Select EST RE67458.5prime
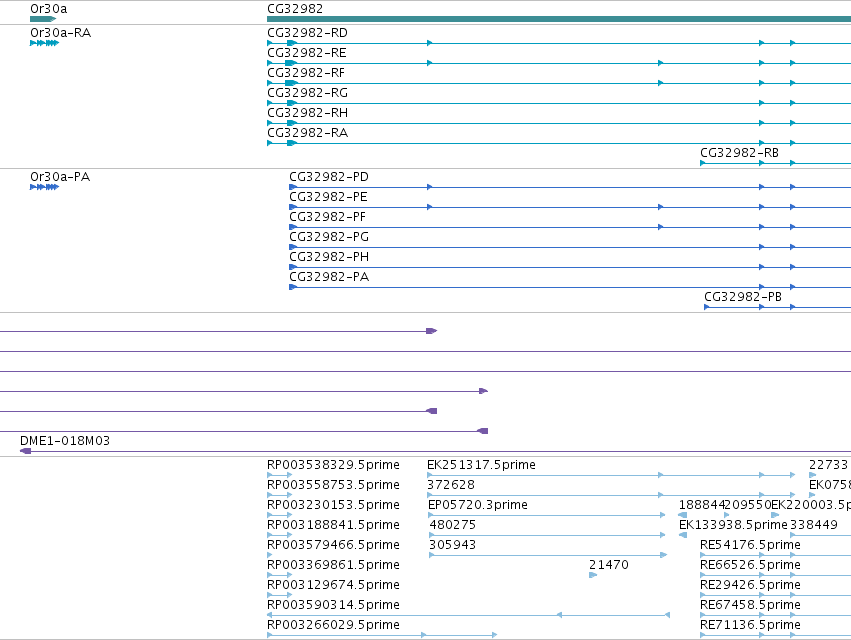Viewport: 851px width, 640px height. coord(750,606)
